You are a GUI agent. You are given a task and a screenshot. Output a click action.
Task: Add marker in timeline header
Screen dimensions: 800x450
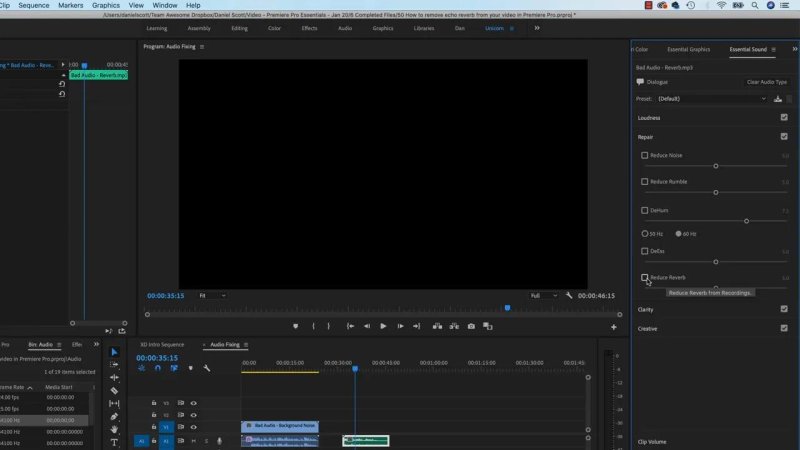pos(191,368)
